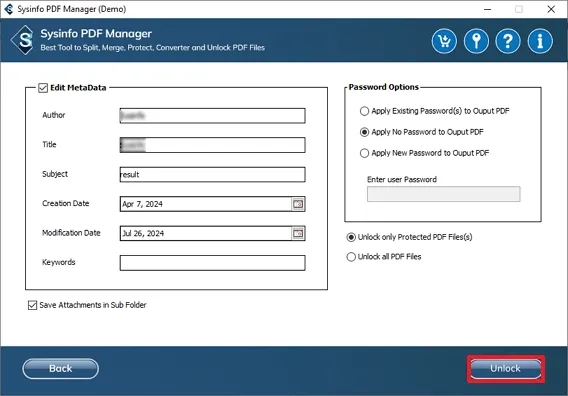The width and height of the screenshot is (568, 396).
Task: Open help via question mark icon
Action: [508, 41]
